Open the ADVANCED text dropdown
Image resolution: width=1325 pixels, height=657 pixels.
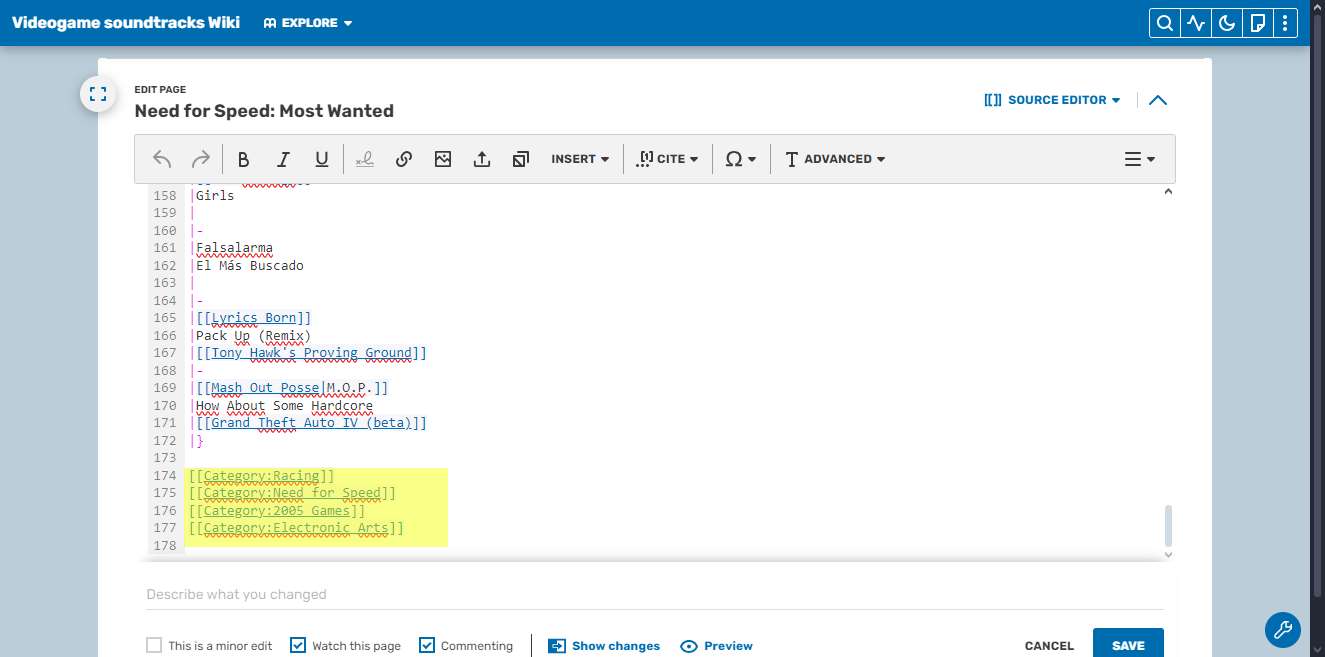click(835, 159)
